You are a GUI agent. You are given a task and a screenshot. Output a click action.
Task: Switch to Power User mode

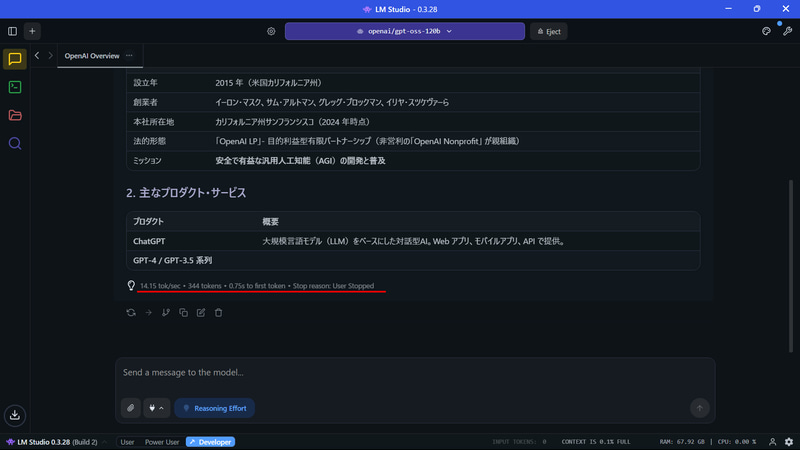(162, 442)
